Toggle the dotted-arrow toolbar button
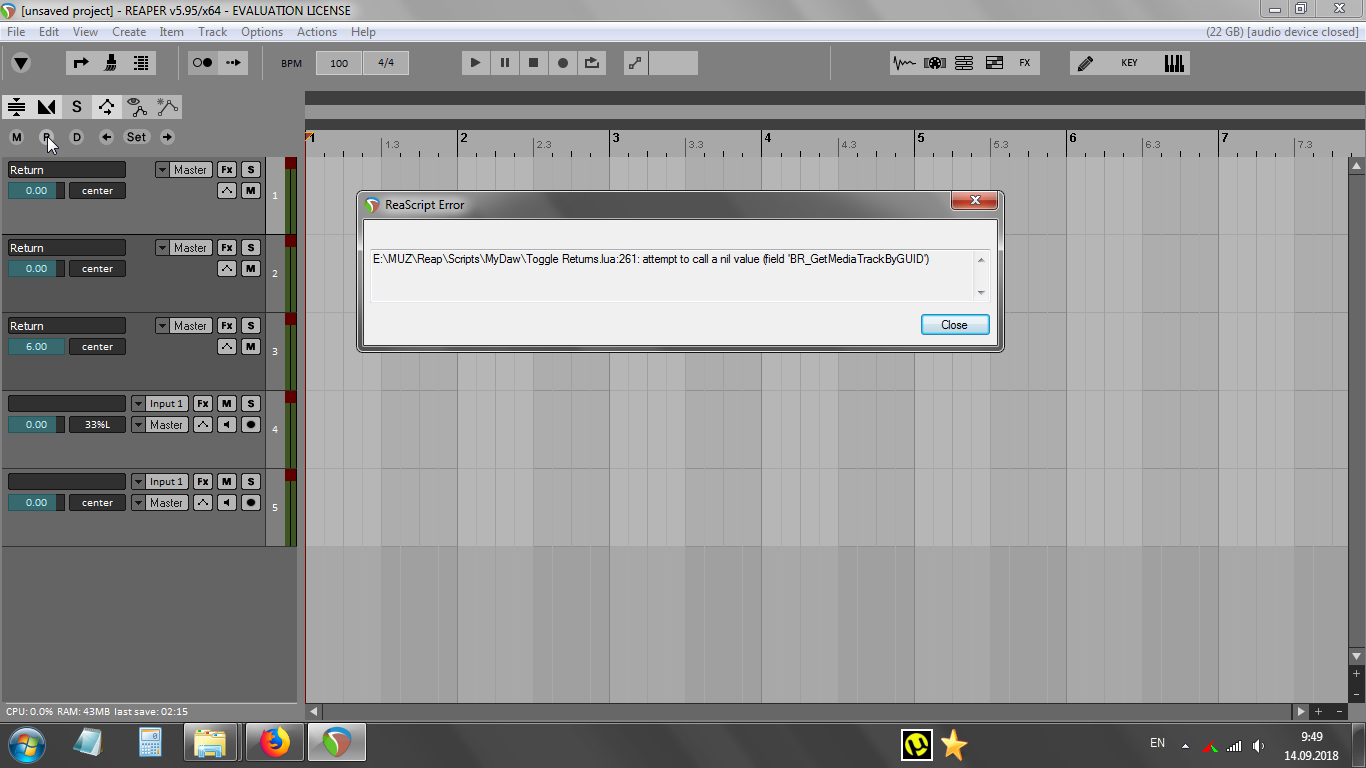Image resolution: width=1366 pixels, height=768 pixels. click(x=233, y=63)
